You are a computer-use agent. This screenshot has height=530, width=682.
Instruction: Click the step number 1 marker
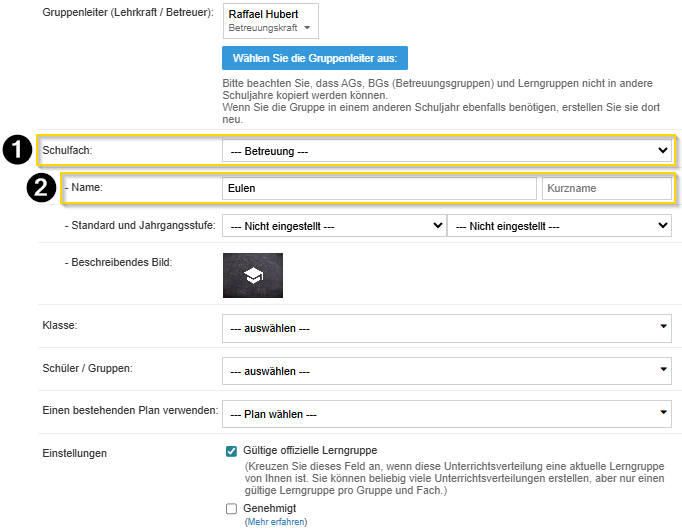[x=15, y=150]
